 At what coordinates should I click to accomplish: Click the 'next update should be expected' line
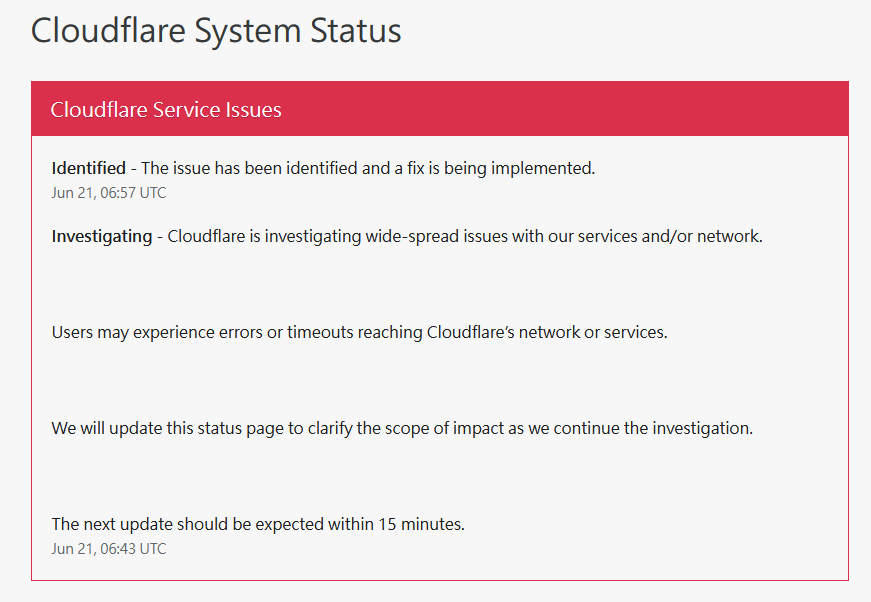pyautogui.click(x=258, y=524)
